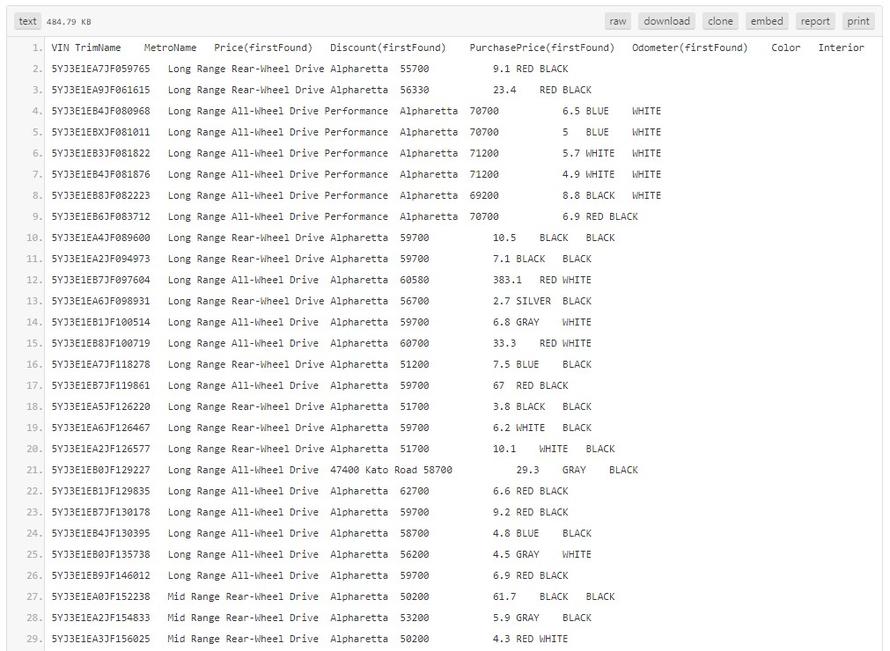Click the raw button

point(618,21)
